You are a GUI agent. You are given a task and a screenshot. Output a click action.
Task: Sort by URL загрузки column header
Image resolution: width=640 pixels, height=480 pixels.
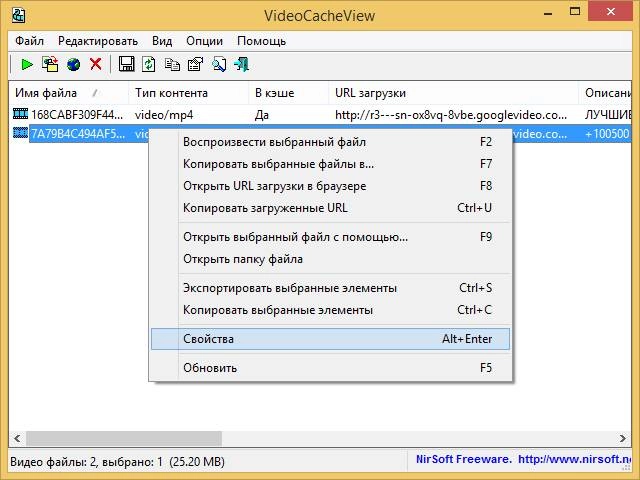tap(453, 93)
